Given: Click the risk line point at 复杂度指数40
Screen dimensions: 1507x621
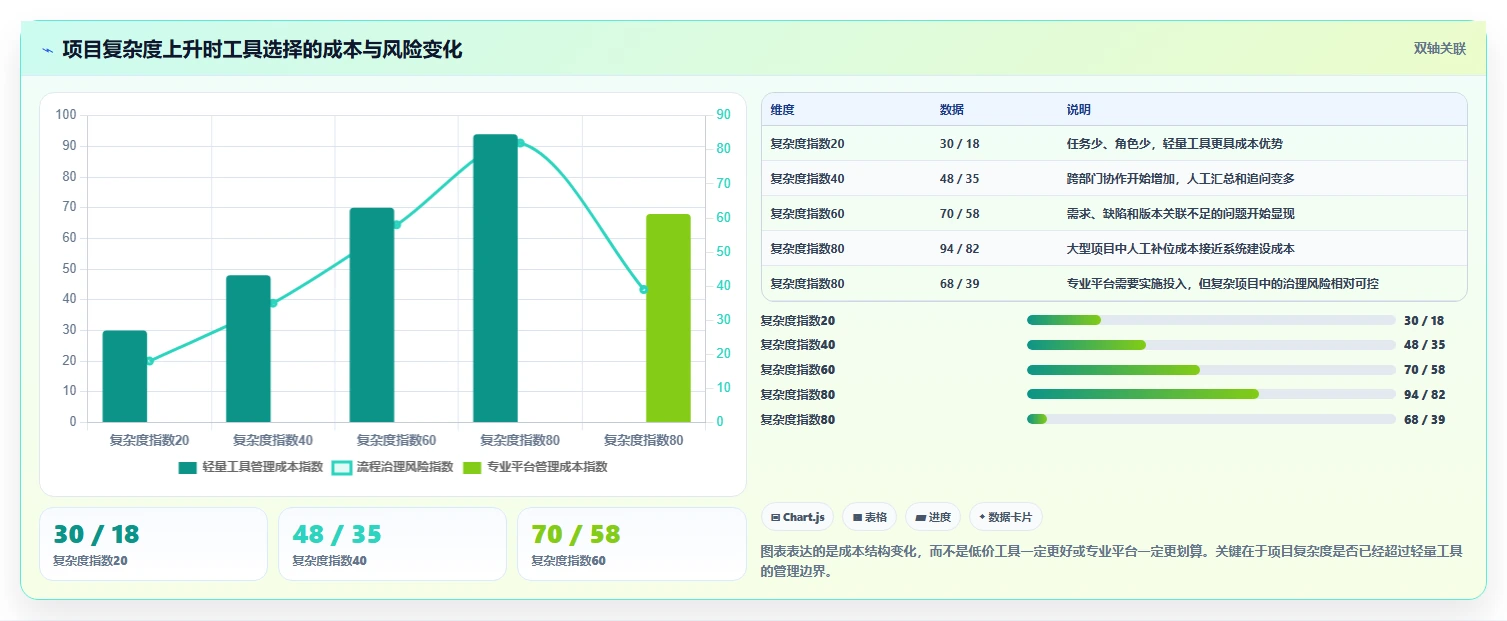Looking at the screenshot, I should [x=273, y=303].
